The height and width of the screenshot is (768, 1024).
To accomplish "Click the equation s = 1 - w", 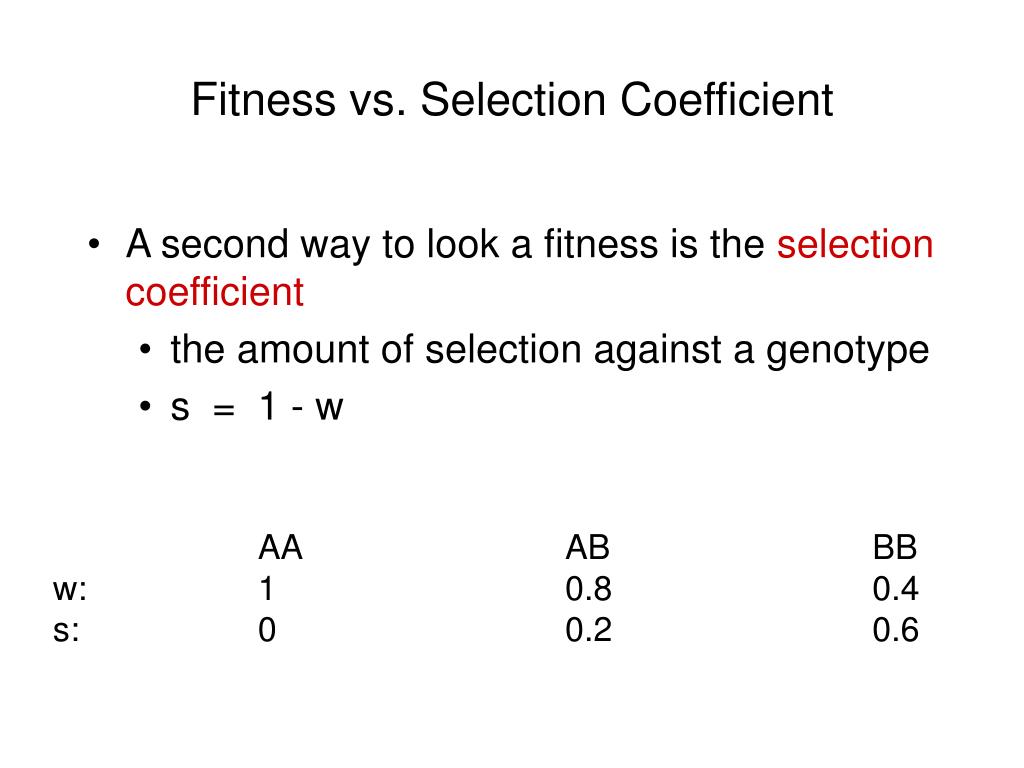I will [256, 407].
